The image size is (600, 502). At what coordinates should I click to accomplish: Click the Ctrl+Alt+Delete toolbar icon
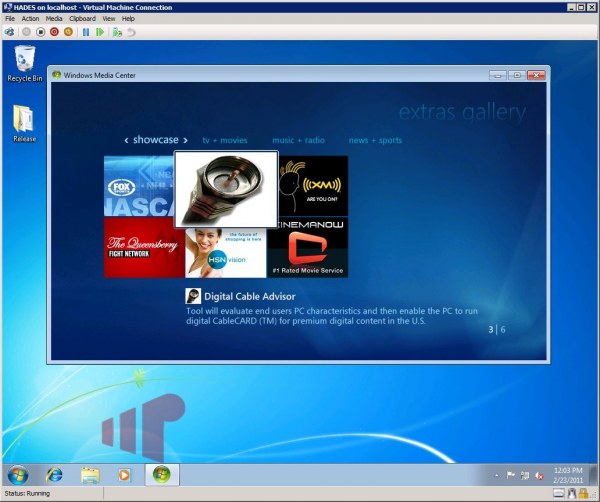pos(10,32)
